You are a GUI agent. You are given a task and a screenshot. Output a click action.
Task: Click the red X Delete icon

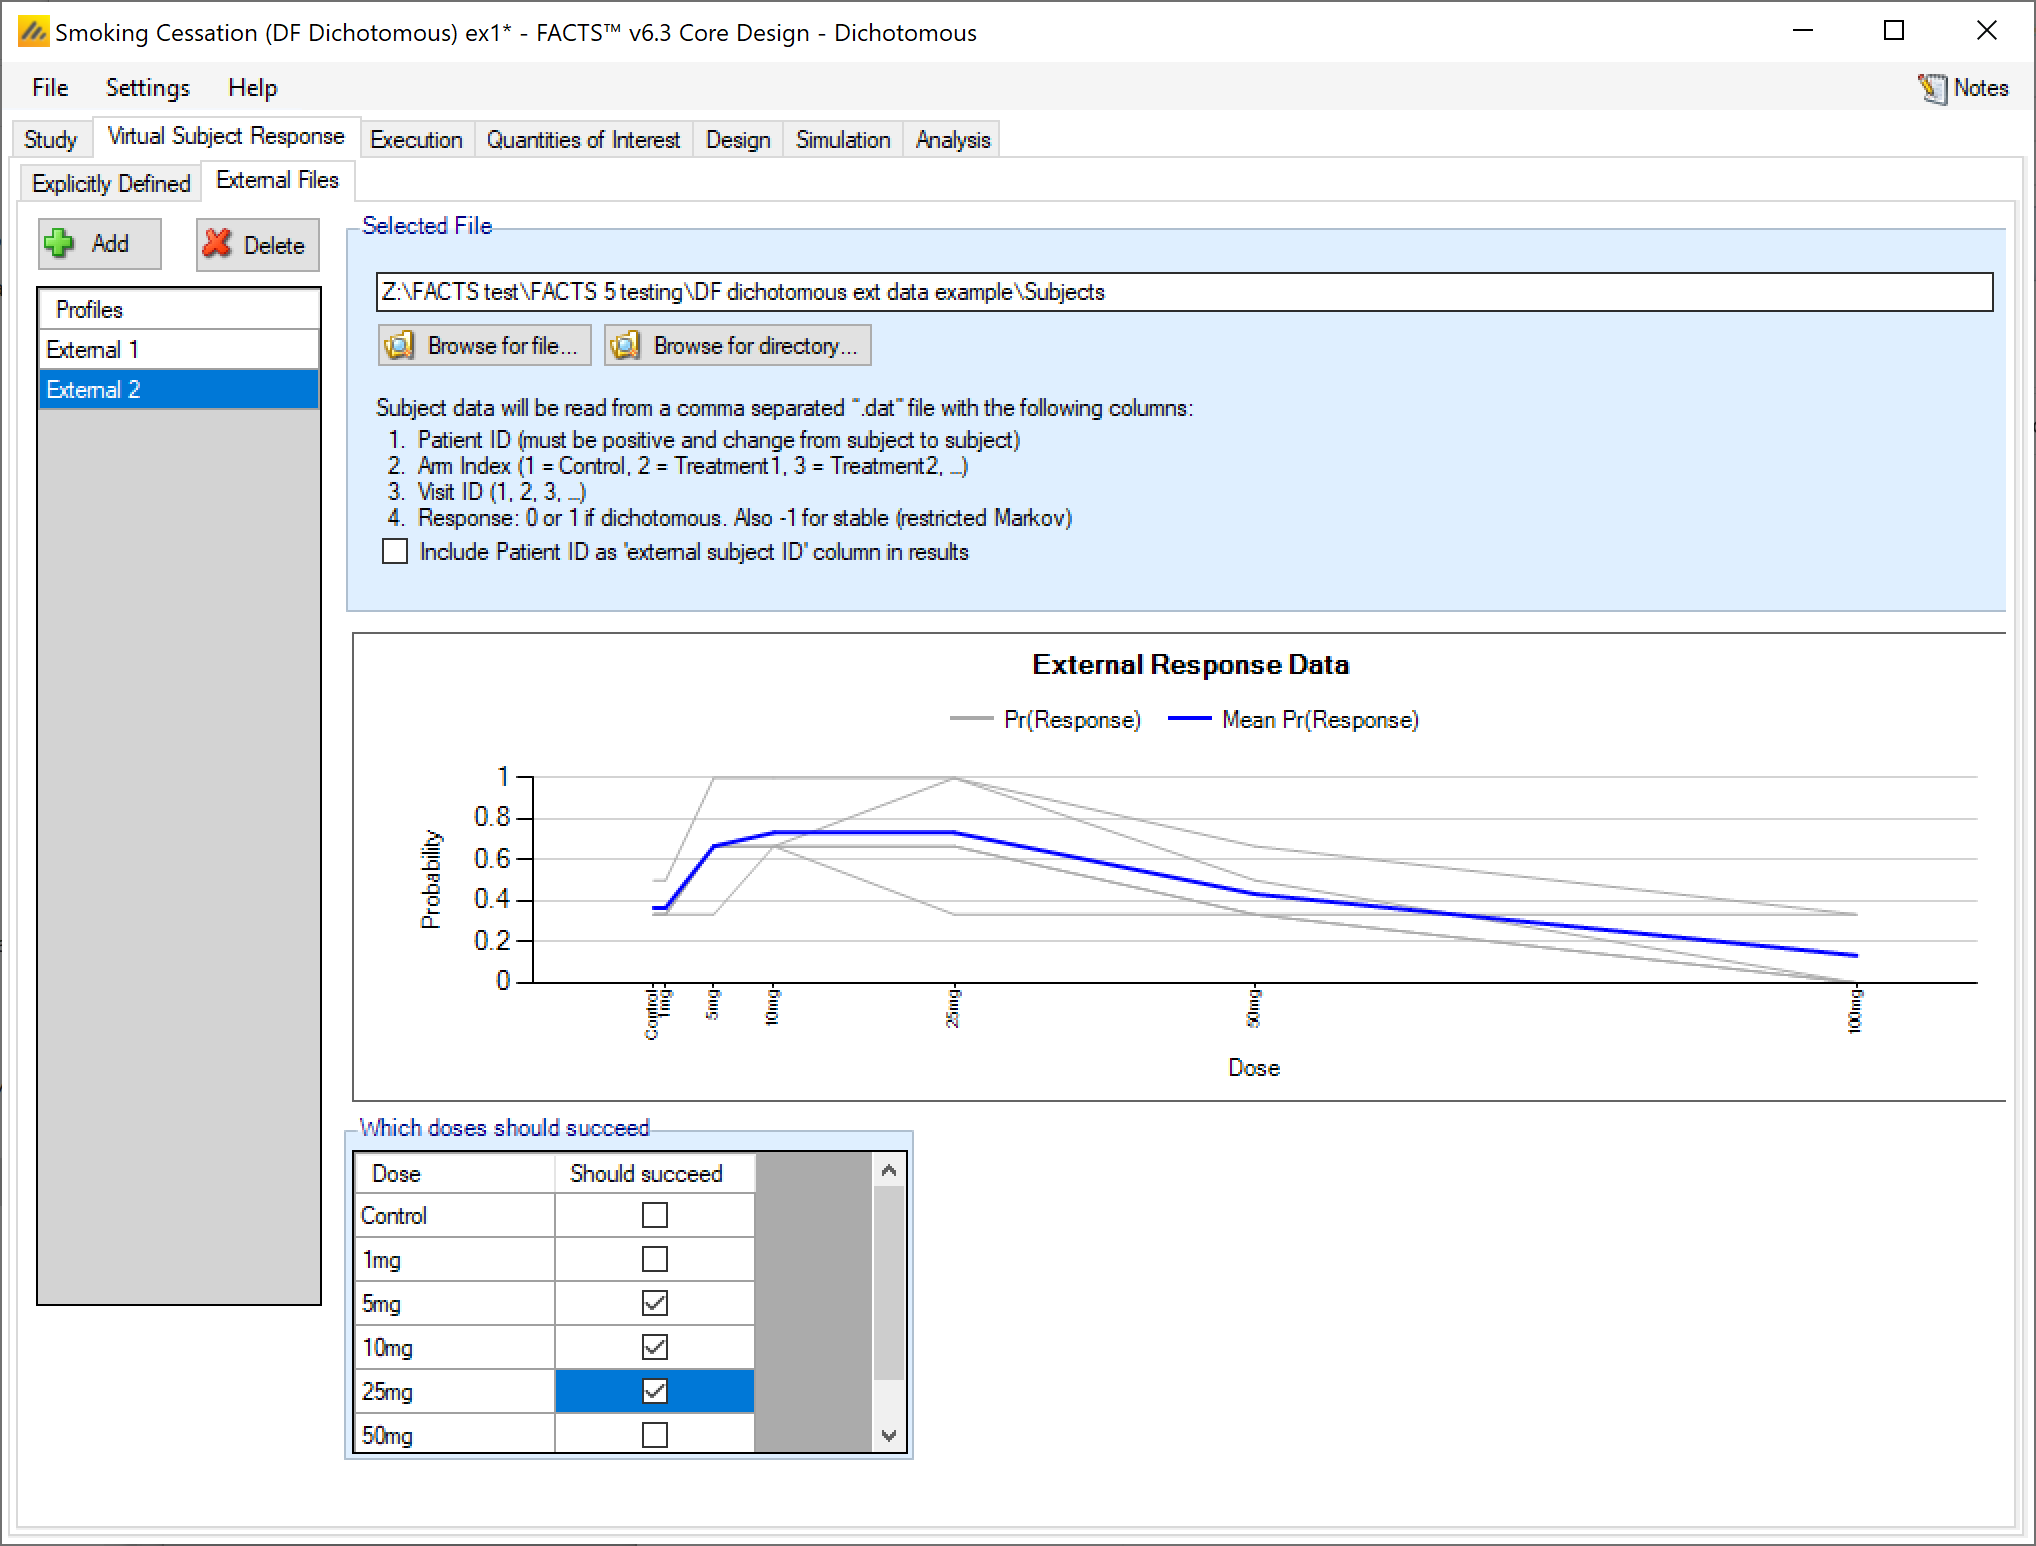[217, 244]
